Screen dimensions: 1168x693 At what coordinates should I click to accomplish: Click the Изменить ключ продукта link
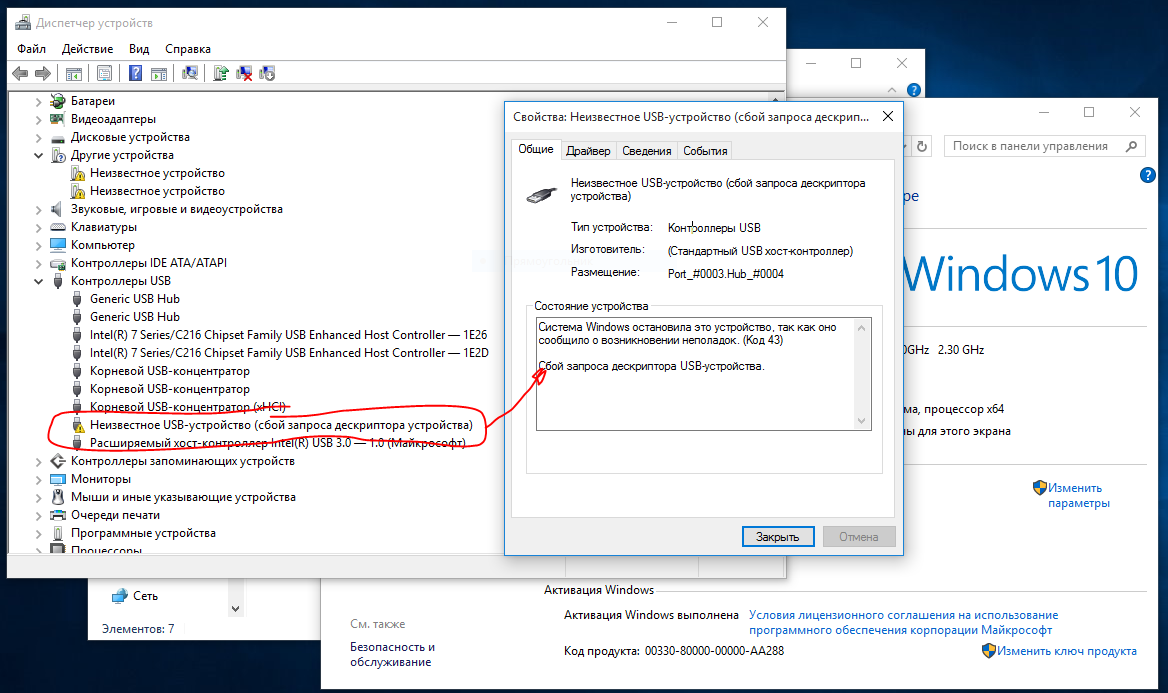point(1066,651)
